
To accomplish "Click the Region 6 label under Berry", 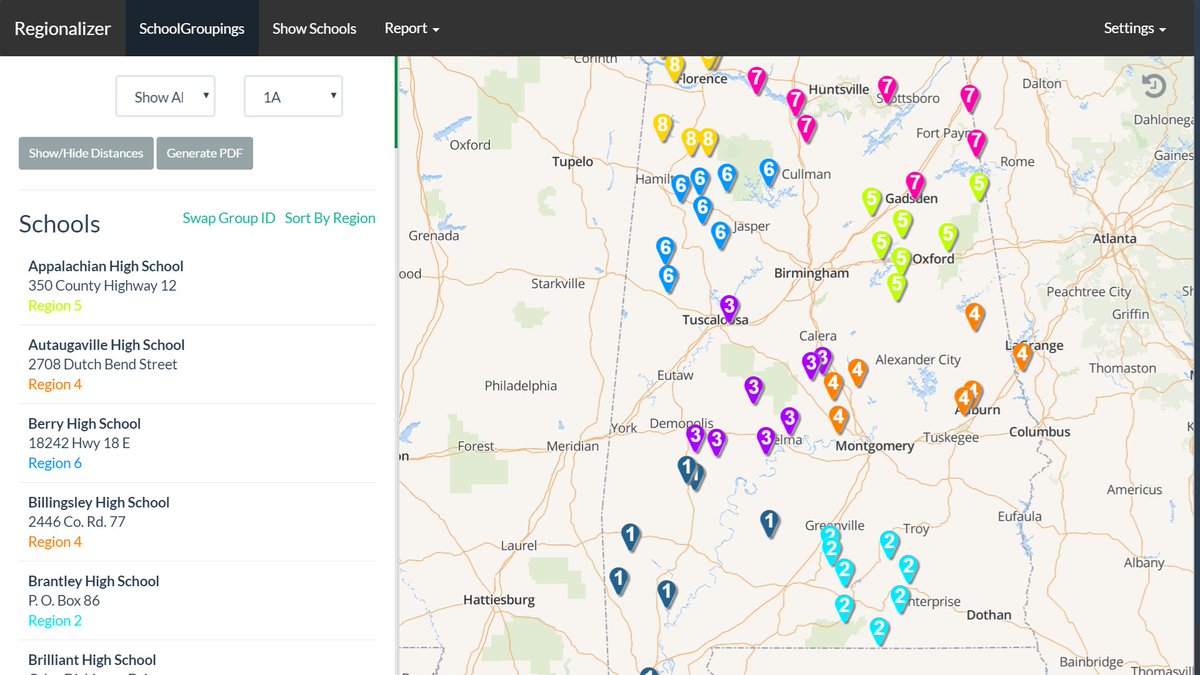I will (55, 463).
